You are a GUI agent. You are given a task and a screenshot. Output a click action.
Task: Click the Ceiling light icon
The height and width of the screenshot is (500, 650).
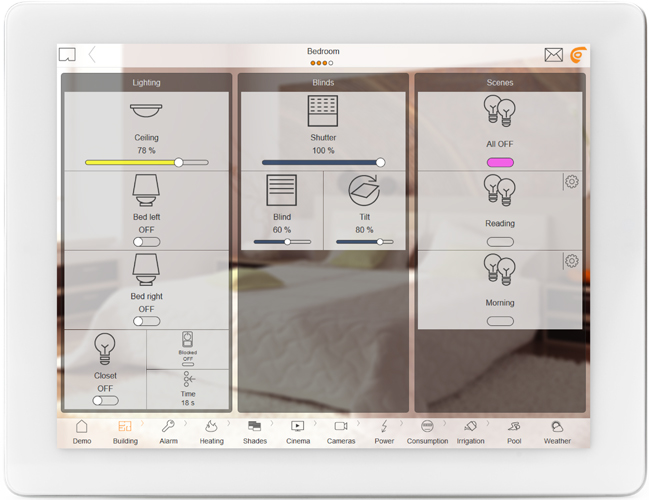pos(147,111)
